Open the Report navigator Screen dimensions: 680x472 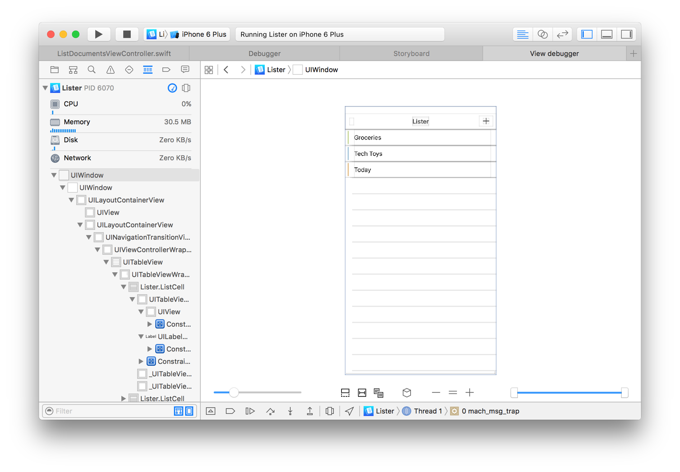click(185, 69)
